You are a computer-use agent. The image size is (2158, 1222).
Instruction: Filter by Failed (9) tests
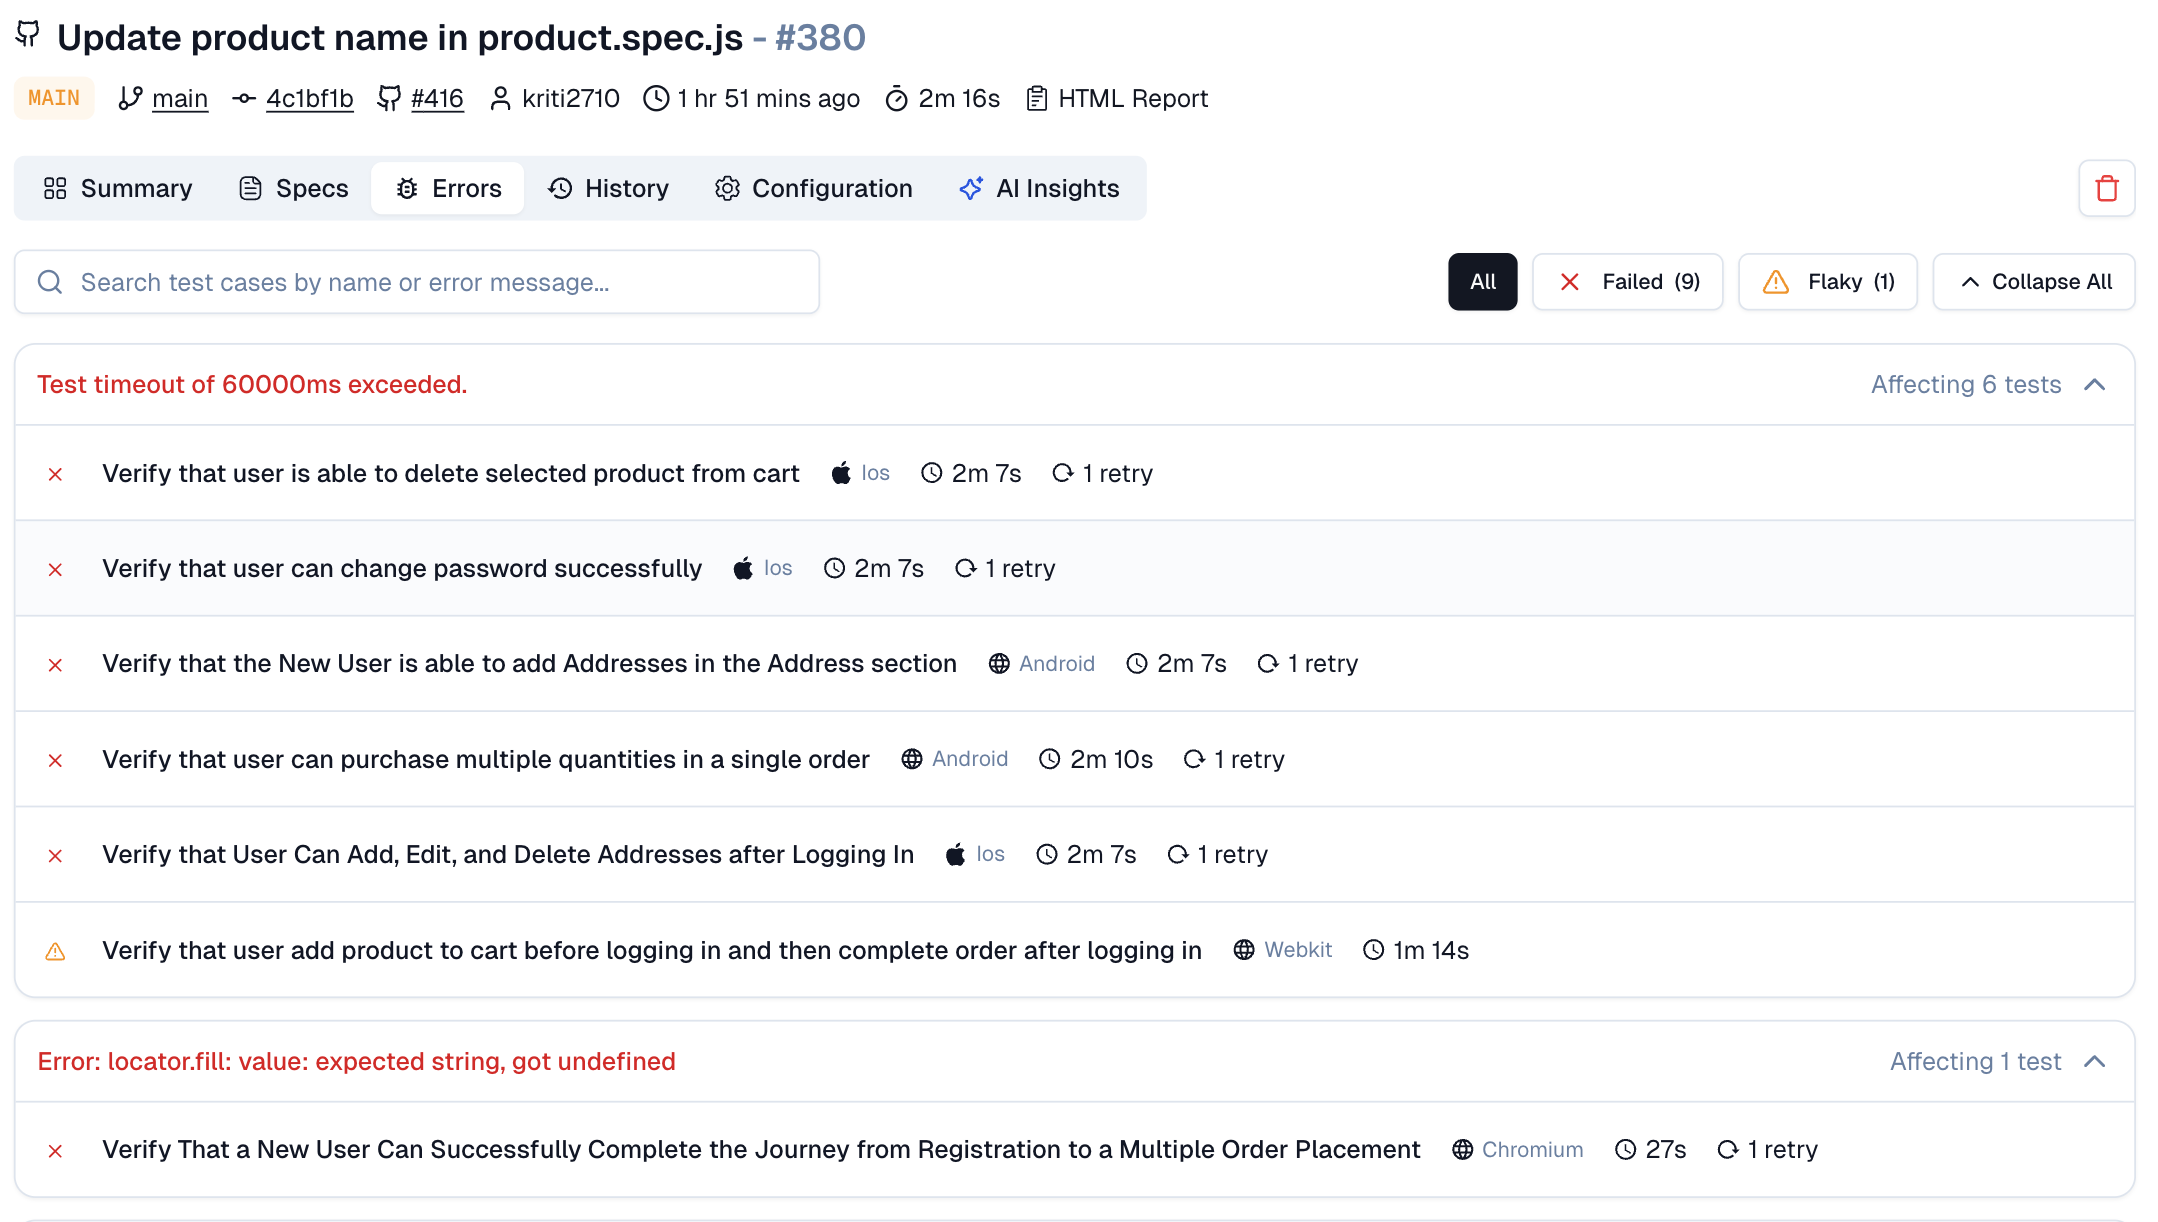pyautogui.click(x=1627, y=282)
